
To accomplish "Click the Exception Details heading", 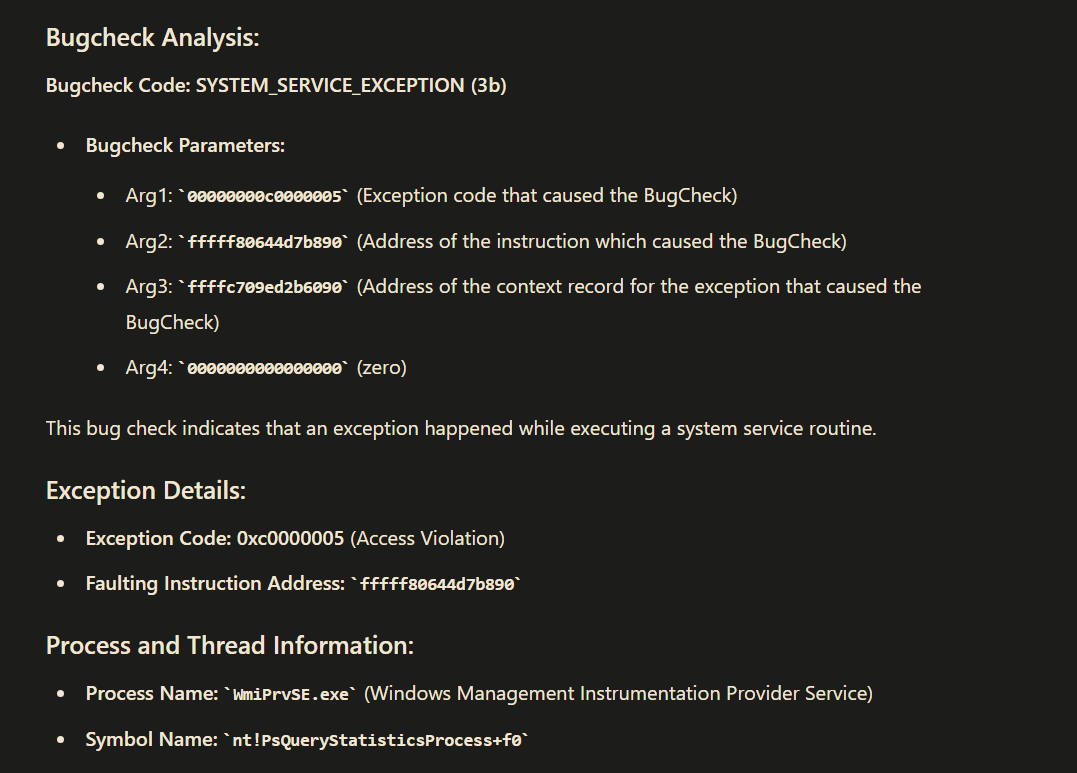I will click(x=146, y=491).
